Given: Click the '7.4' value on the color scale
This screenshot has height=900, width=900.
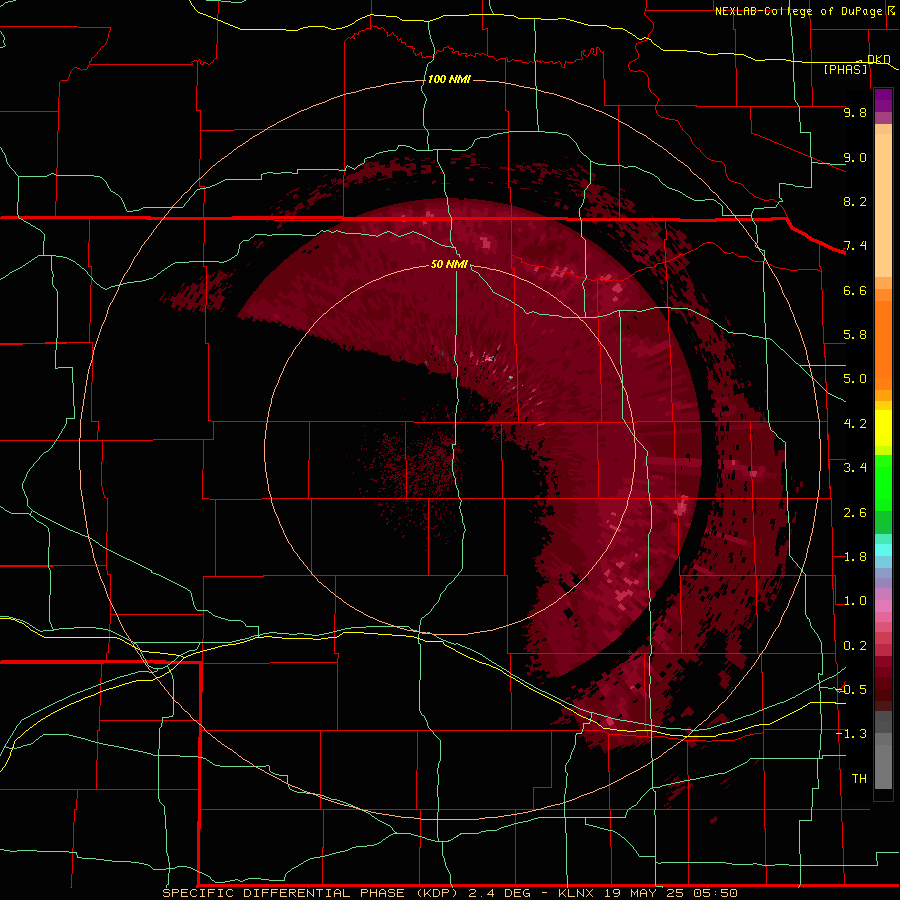Looking at the screenshot, I should (x=855, y=246).
